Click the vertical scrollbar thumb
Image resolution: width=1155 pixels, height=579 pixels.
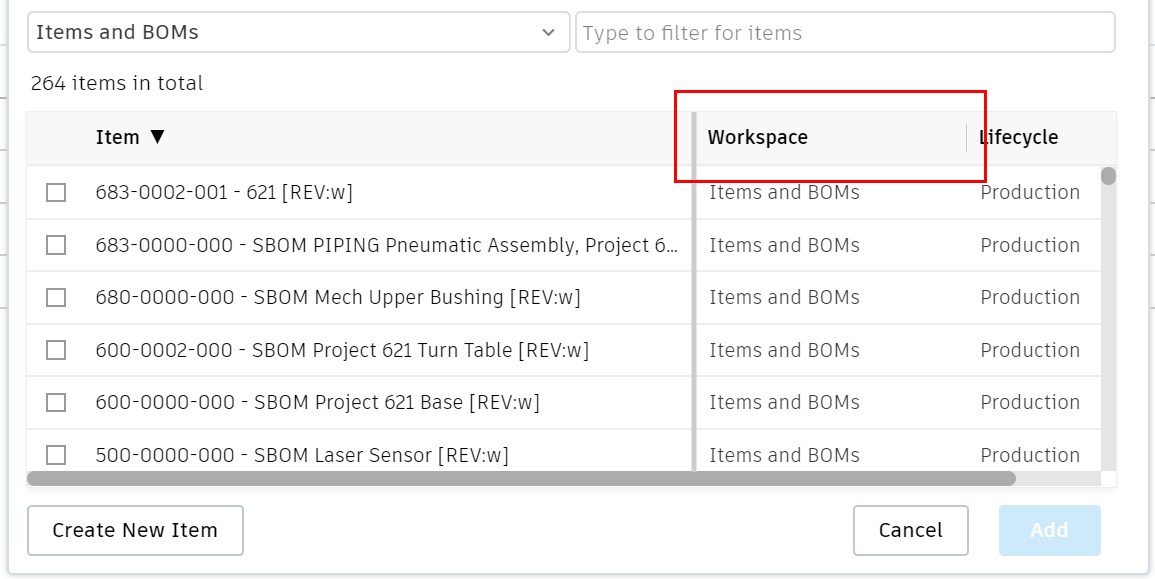1108,177
